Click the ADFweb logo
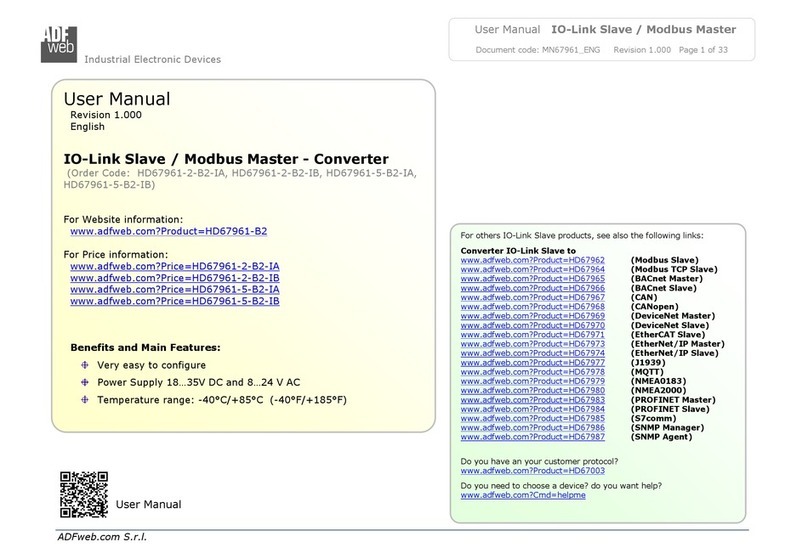 pyautogui.click(x=59, y=45)
